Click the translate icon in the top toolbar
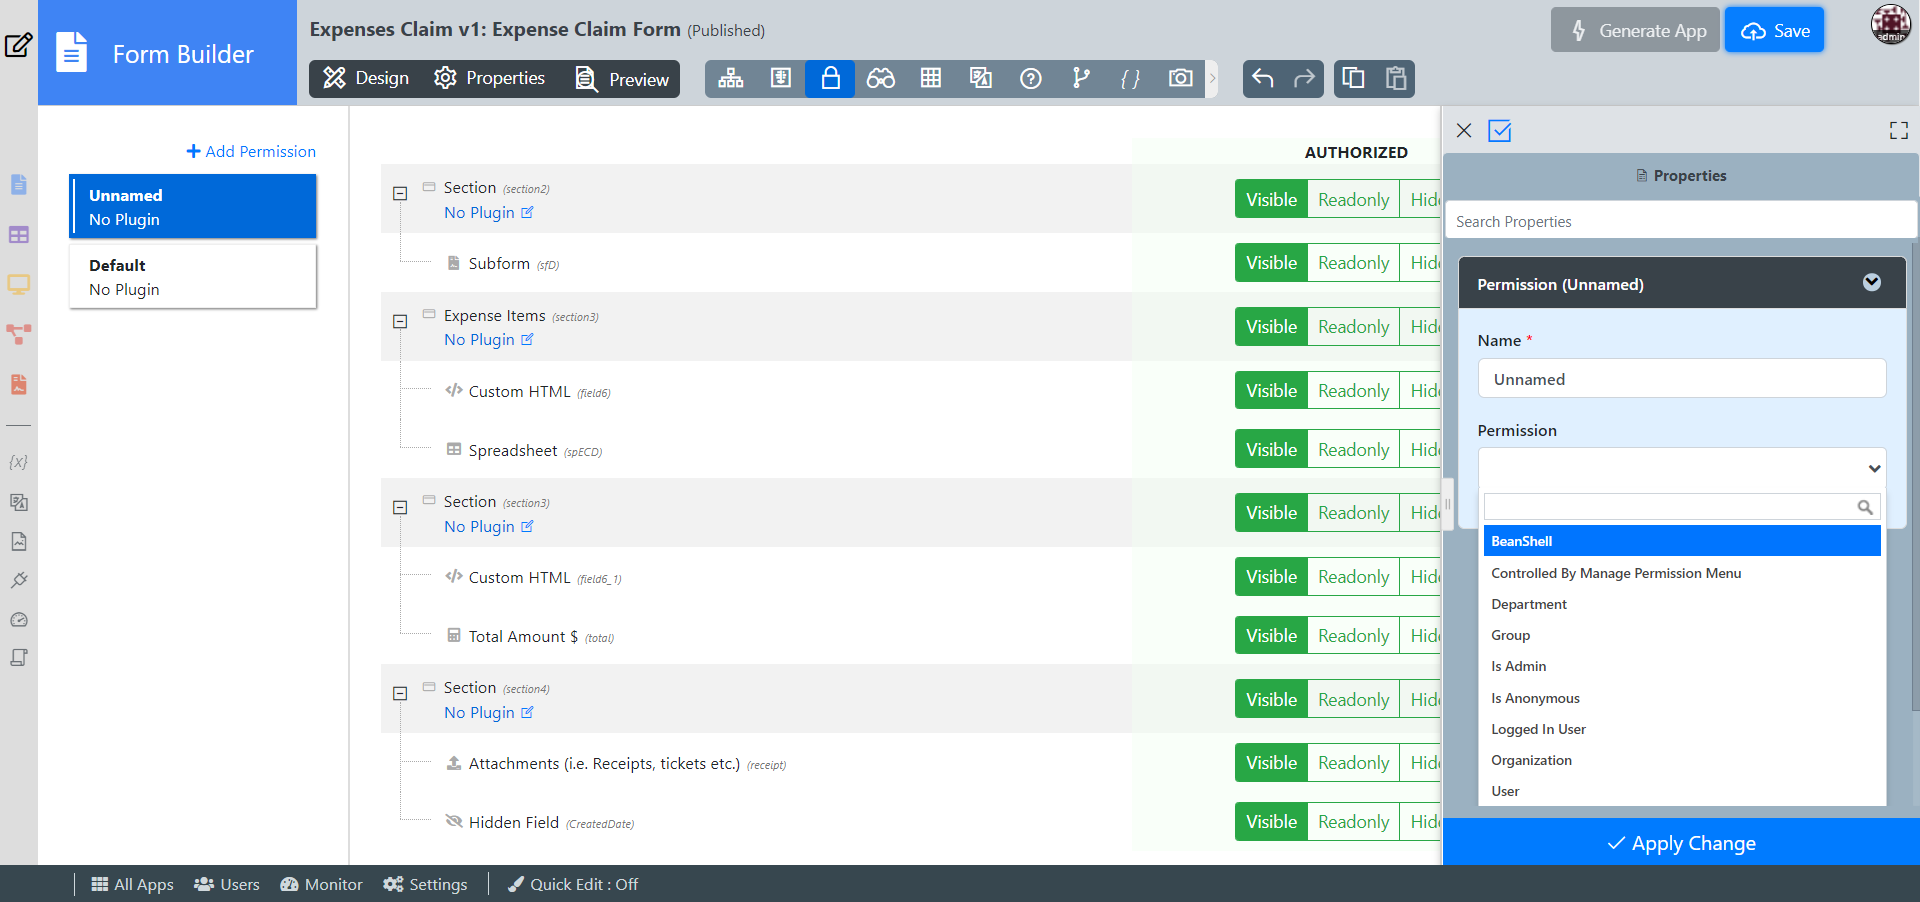This screenshot has width=1920, height=902. 981,78
